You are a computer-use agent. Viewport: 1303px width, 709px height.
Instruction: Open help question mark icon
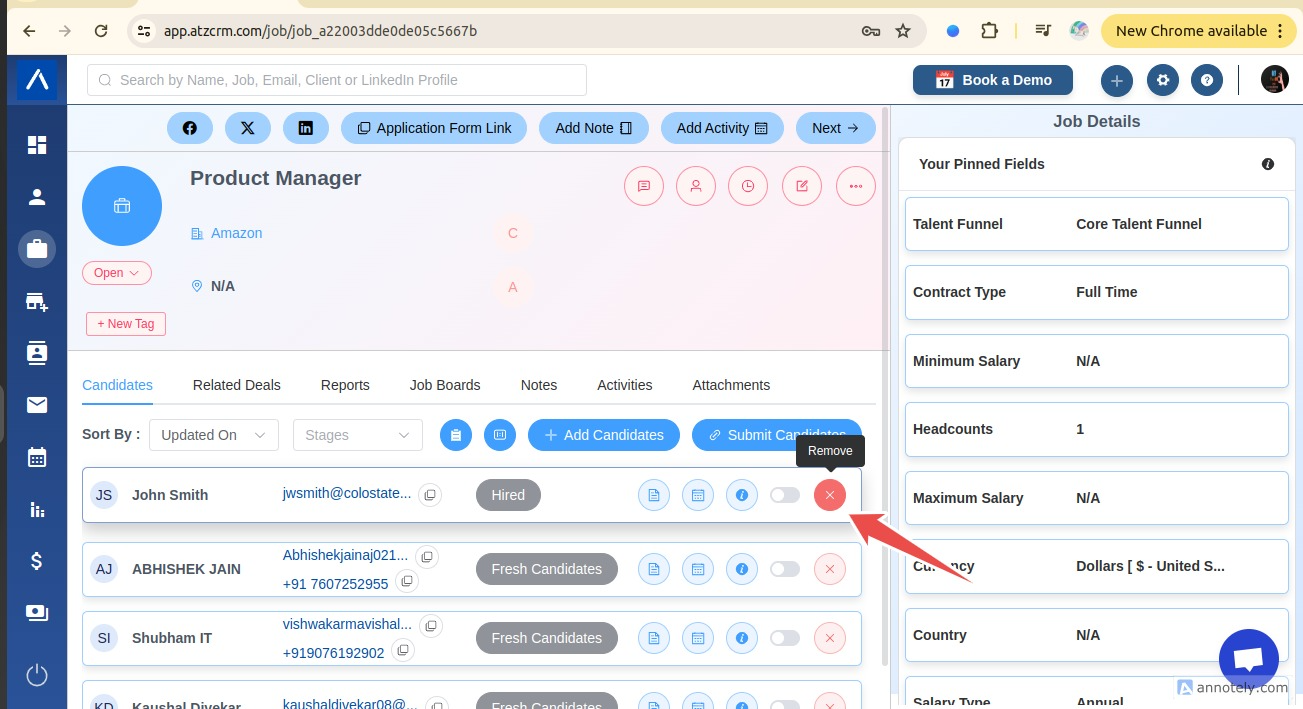(x=1207, y=80)
